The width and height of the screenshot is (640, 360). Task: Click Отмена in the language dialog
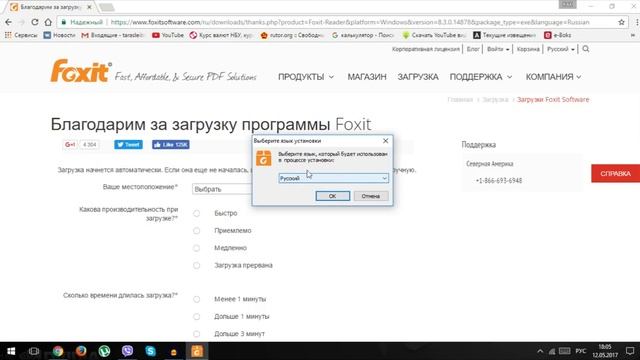coord(371,196)
